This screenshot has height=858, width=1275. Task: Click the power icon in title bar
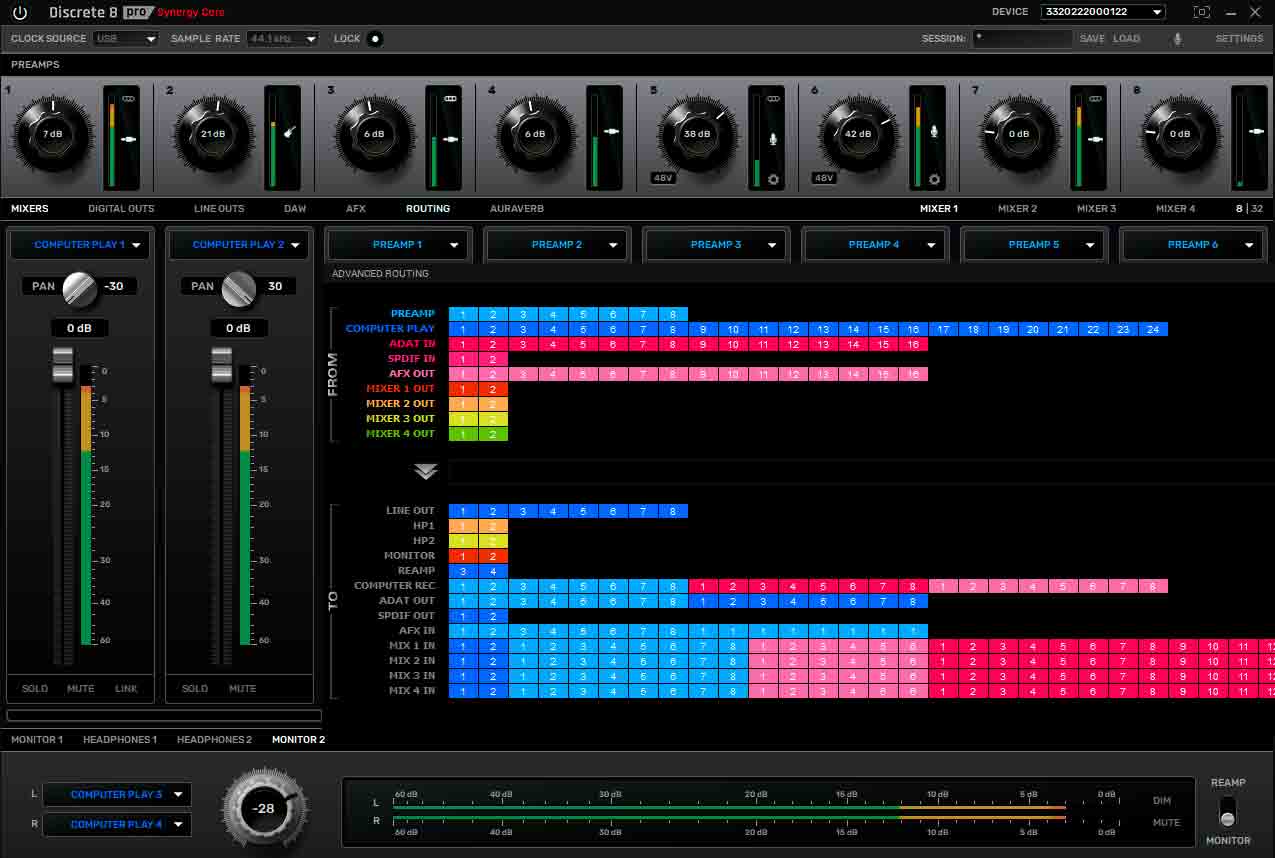[20, 13]
